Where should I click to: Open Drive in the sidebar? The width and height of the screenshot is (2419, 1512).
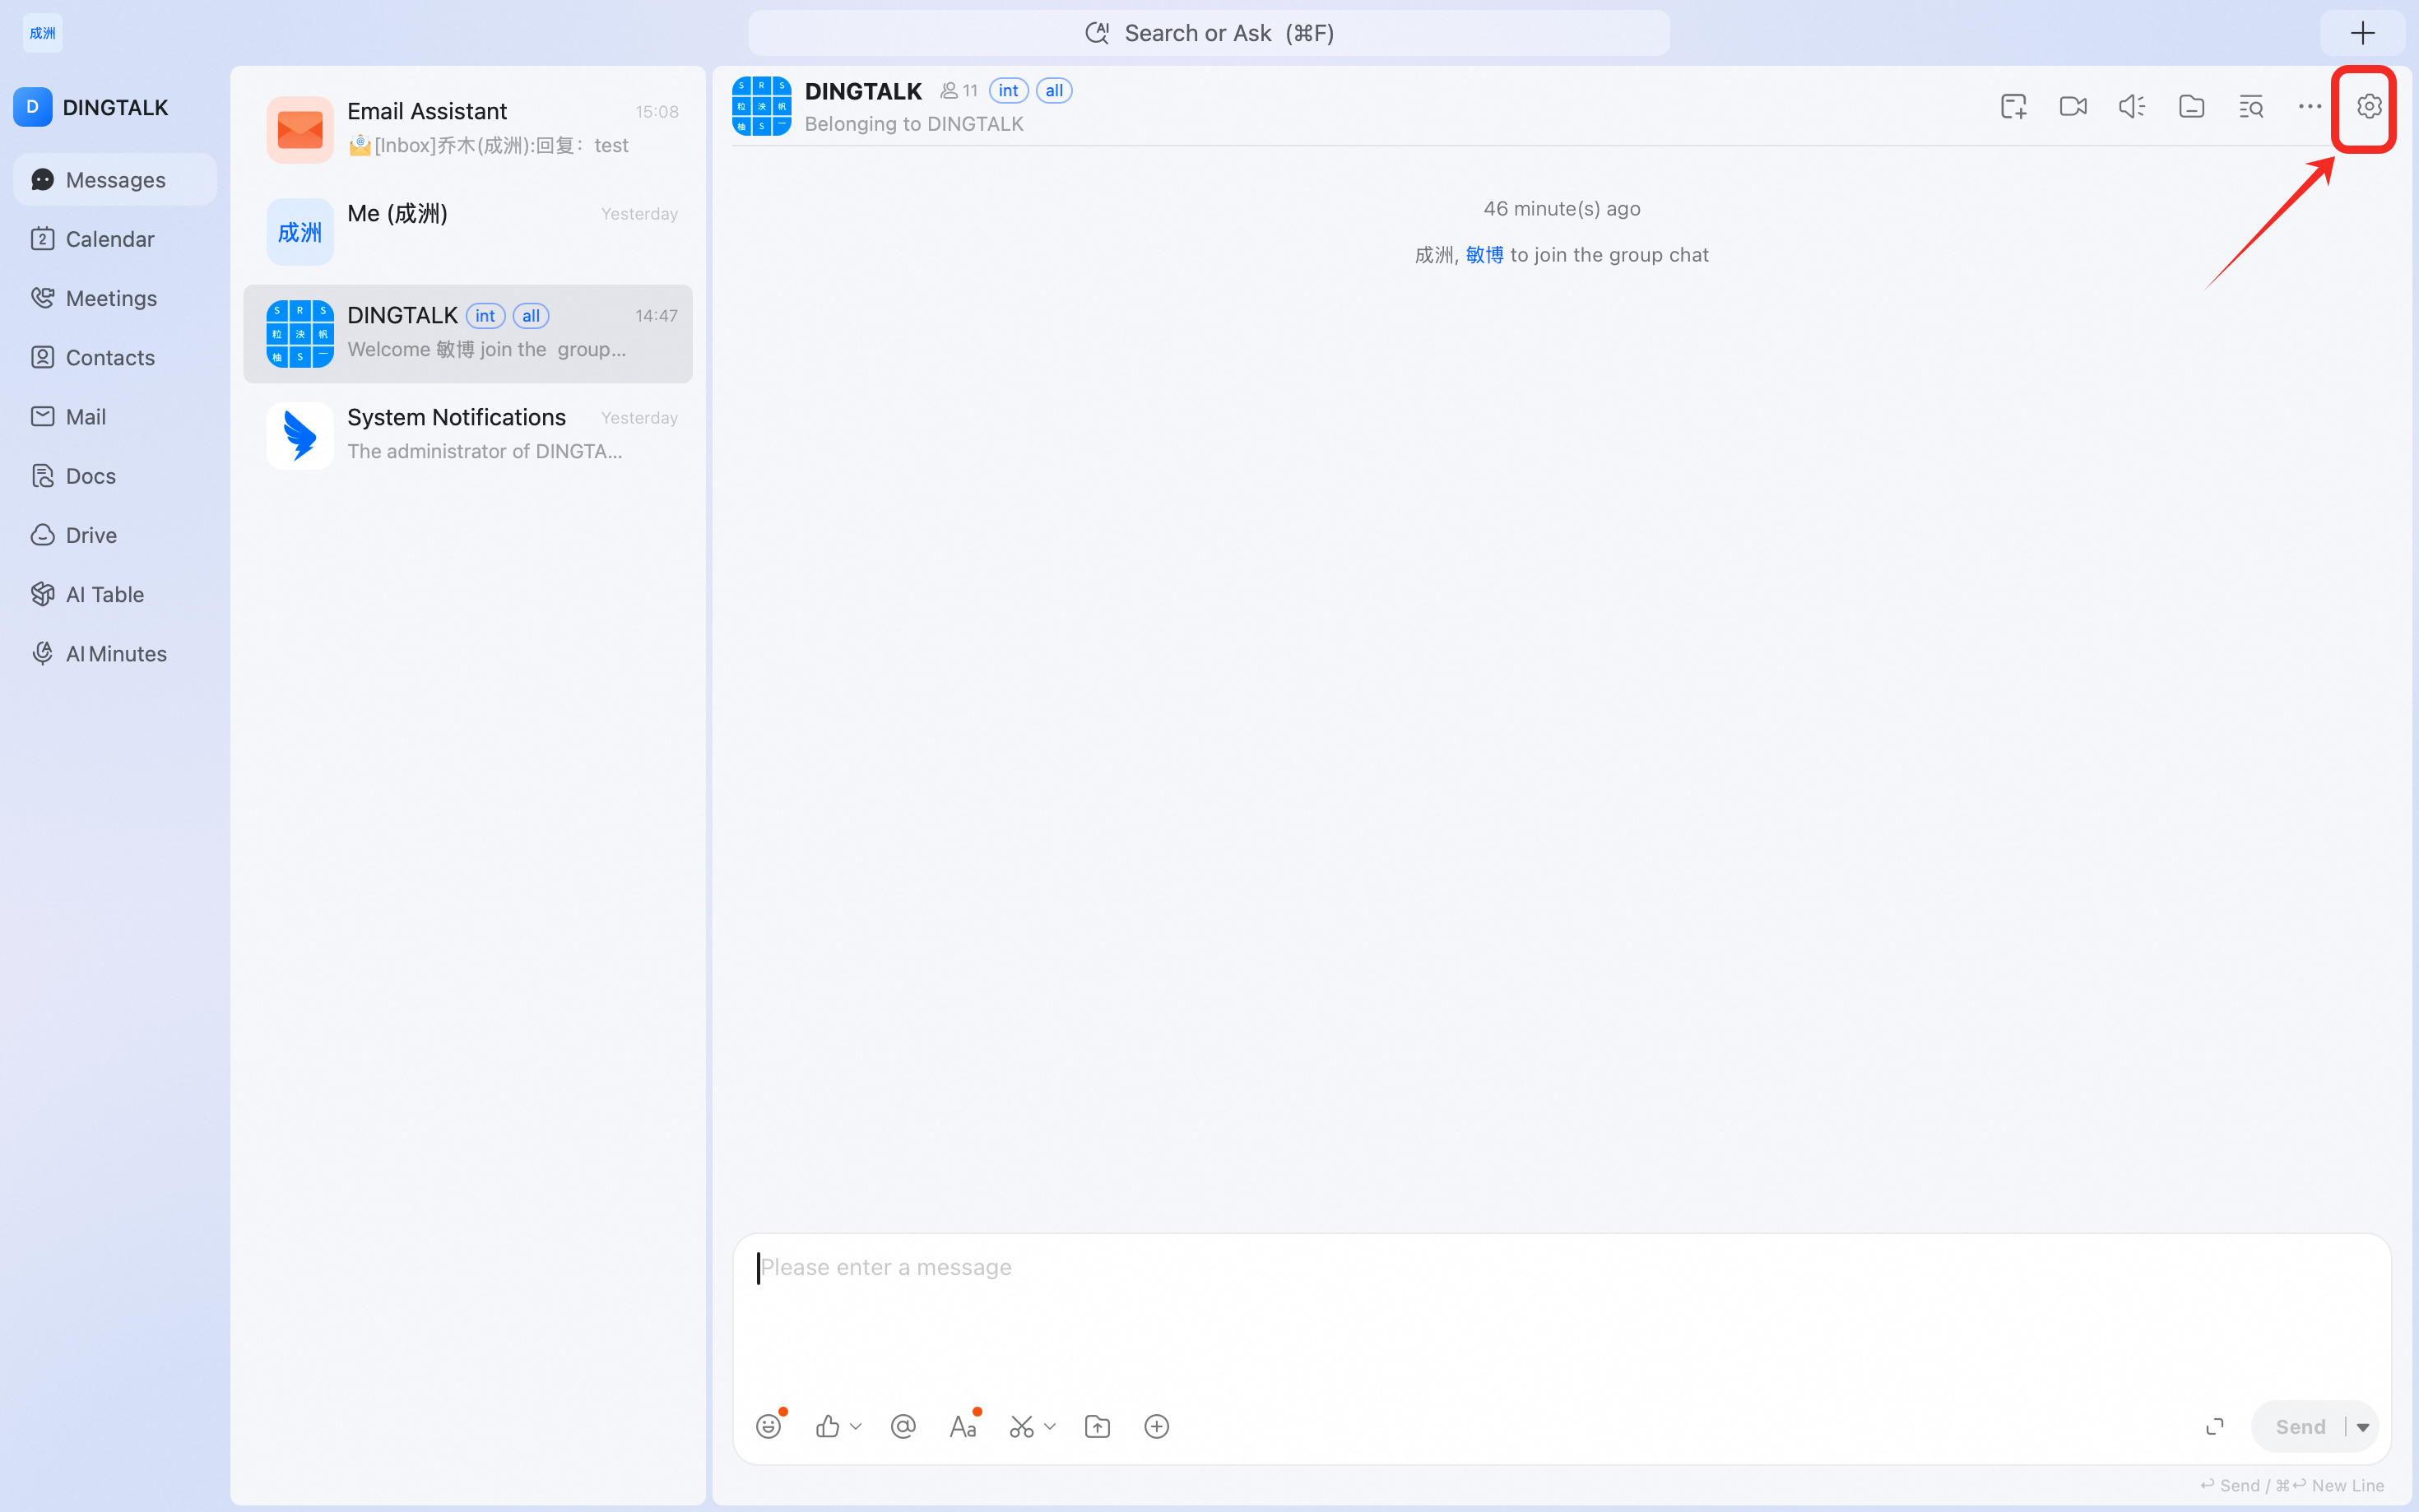(x=115, y=535)
